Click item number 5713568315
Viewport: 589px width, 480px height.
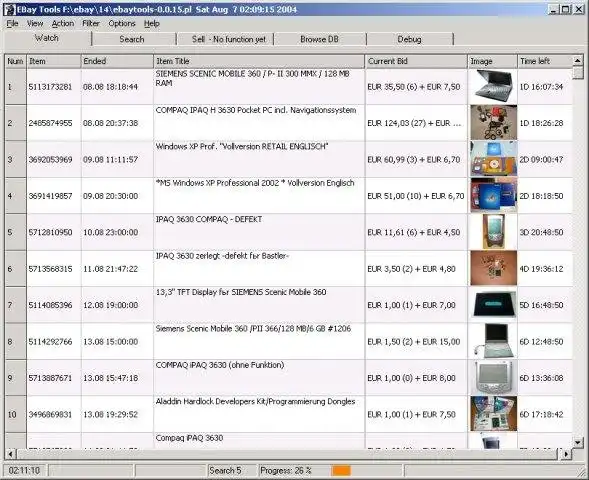(x=50, y=269)
